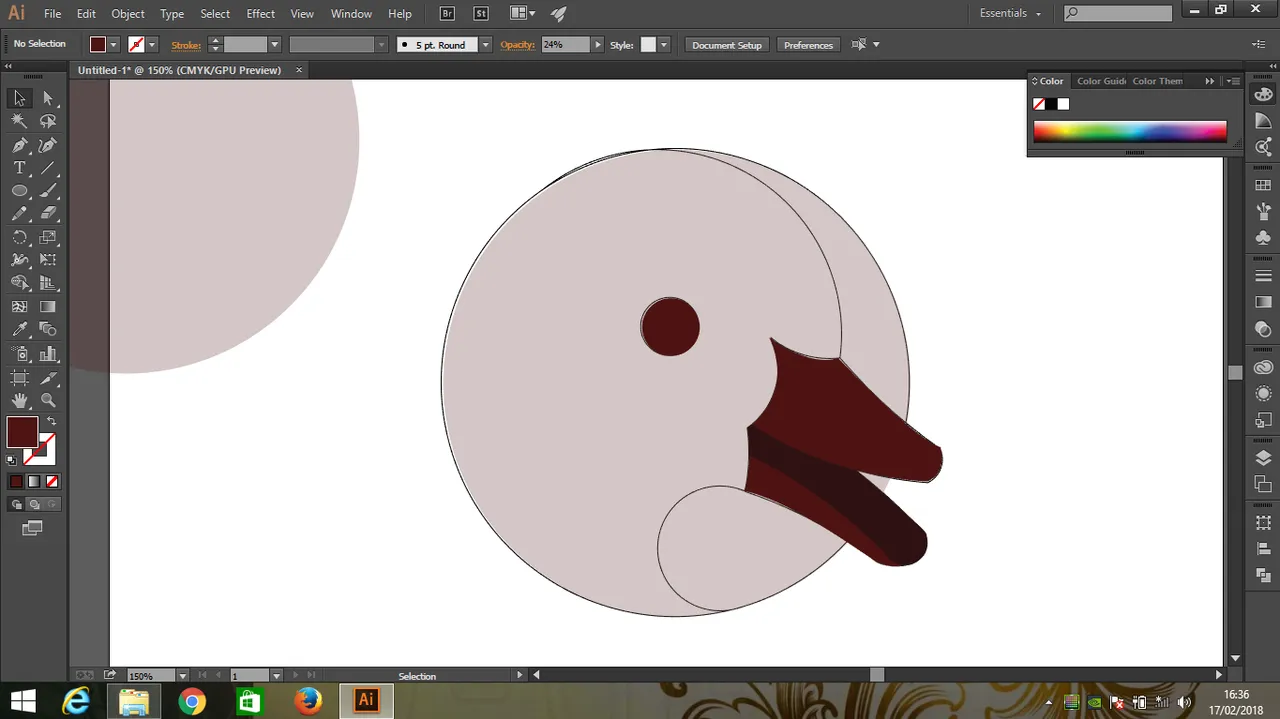Expand the Opacity value arrow
Viewport: 1280px width, 719px height.
click(x=598, y=45)
